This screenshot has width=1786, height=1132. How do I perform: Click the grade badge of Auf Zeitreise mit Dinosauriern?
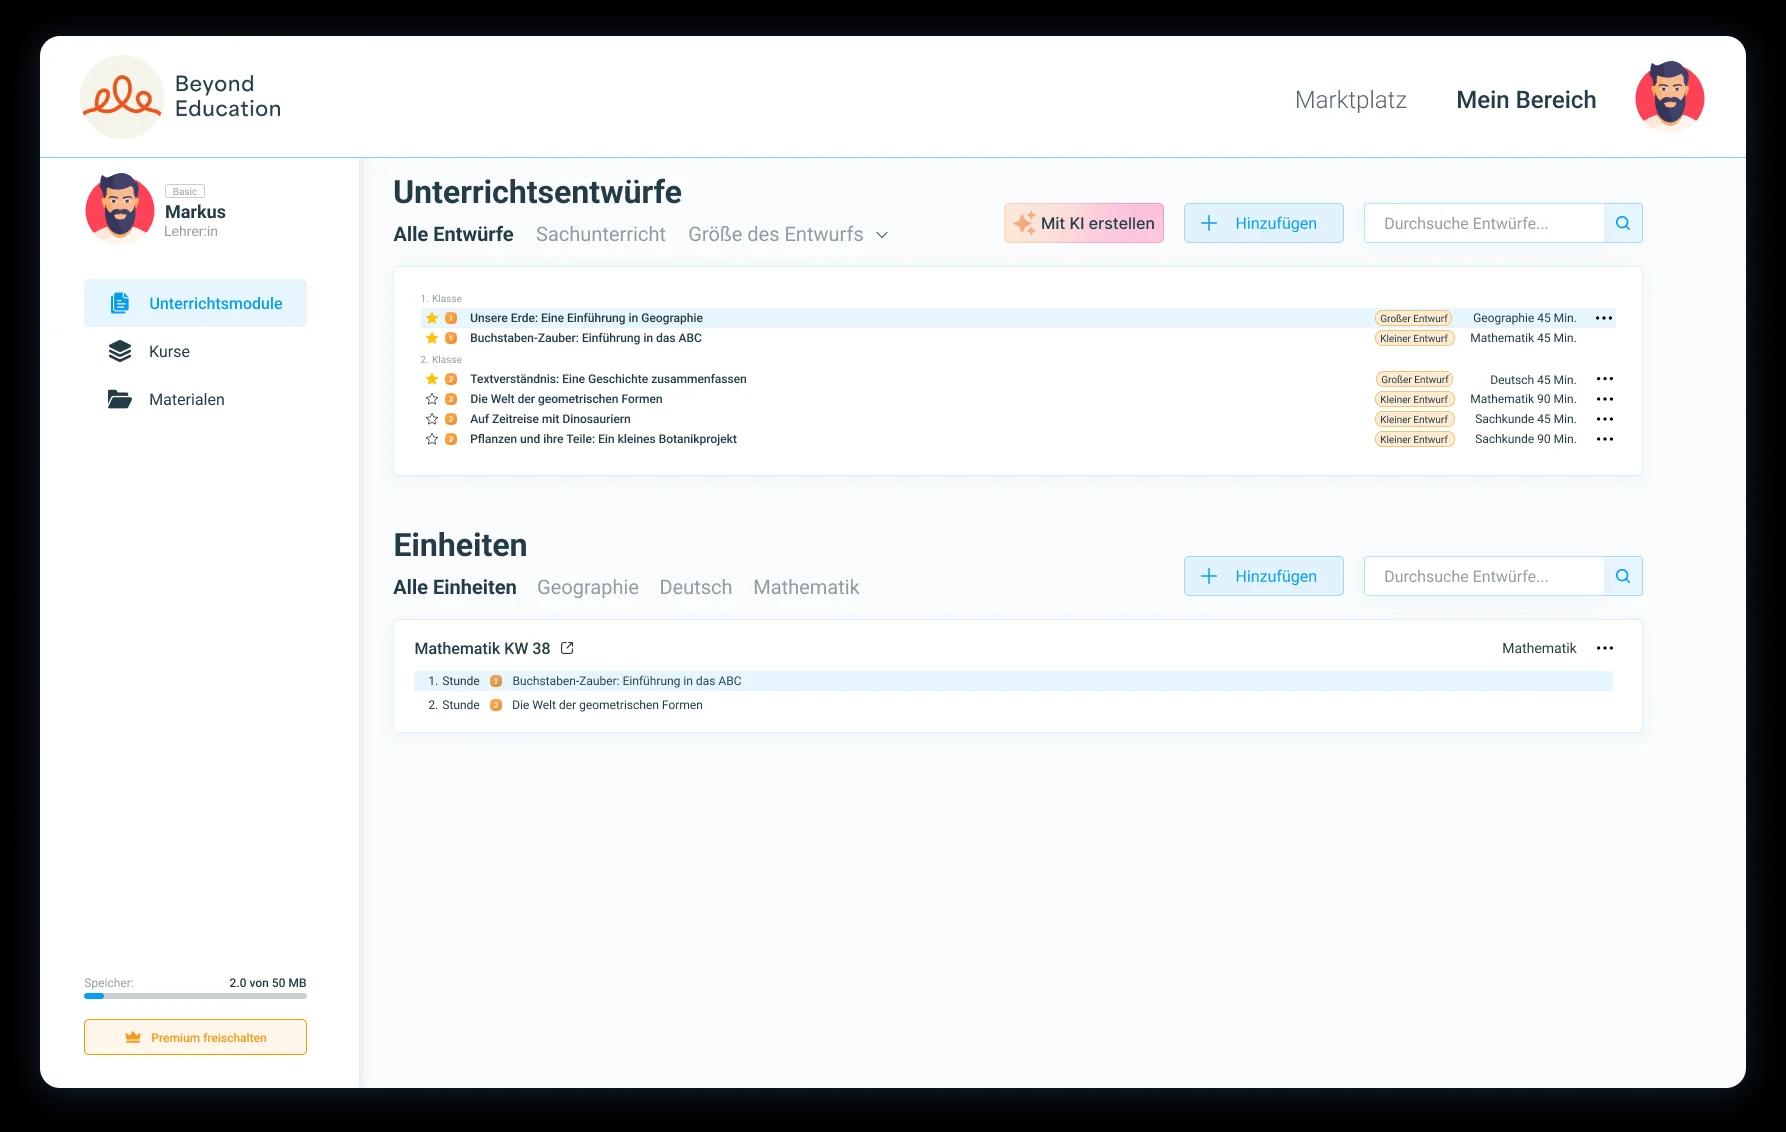[451, 419]
